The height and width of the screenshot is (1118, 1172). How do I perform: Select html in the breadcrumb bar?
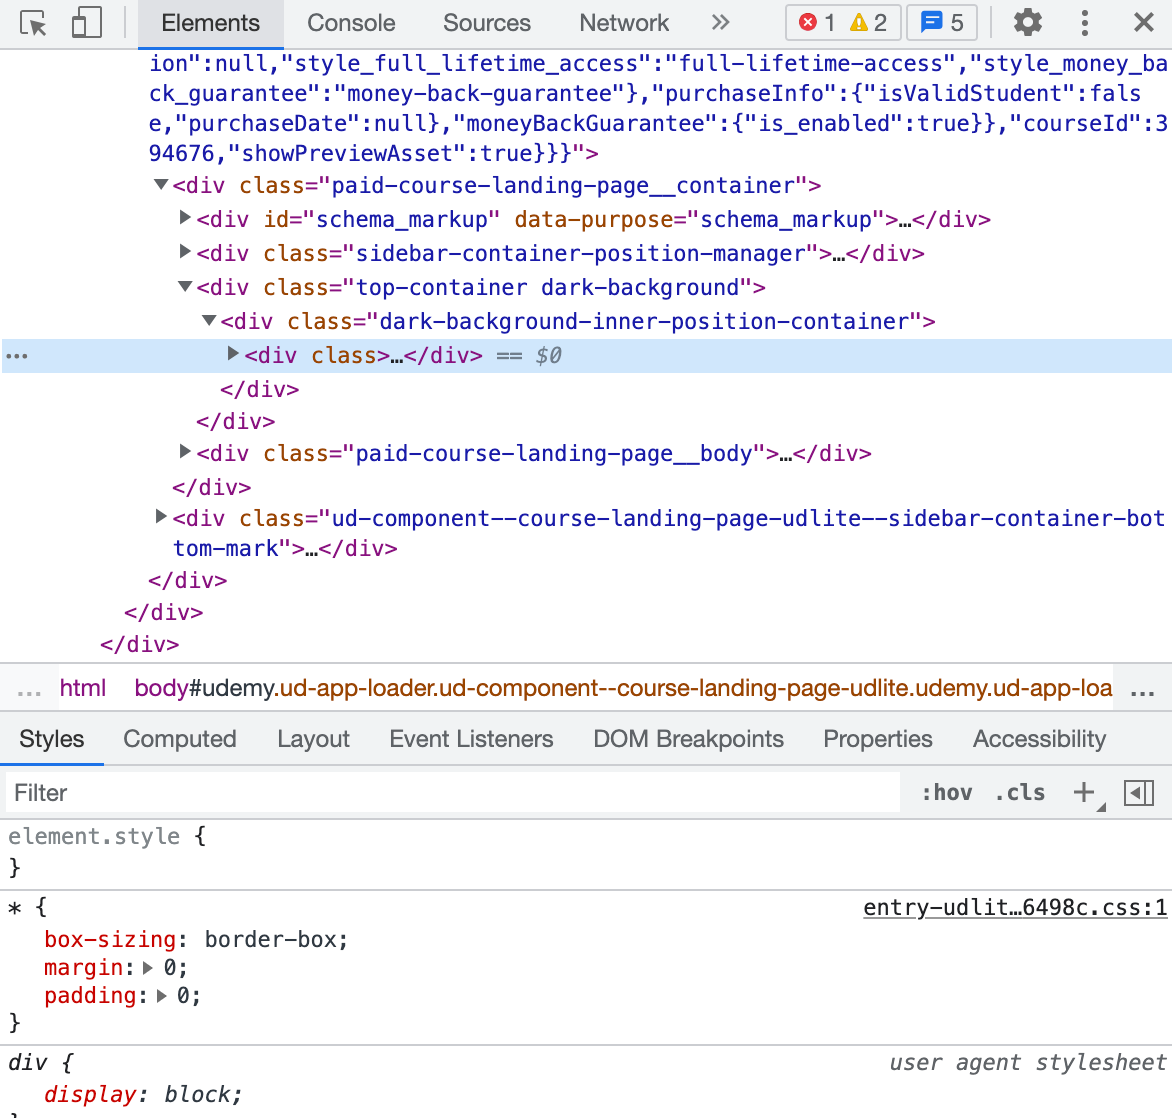click(83, 688)
